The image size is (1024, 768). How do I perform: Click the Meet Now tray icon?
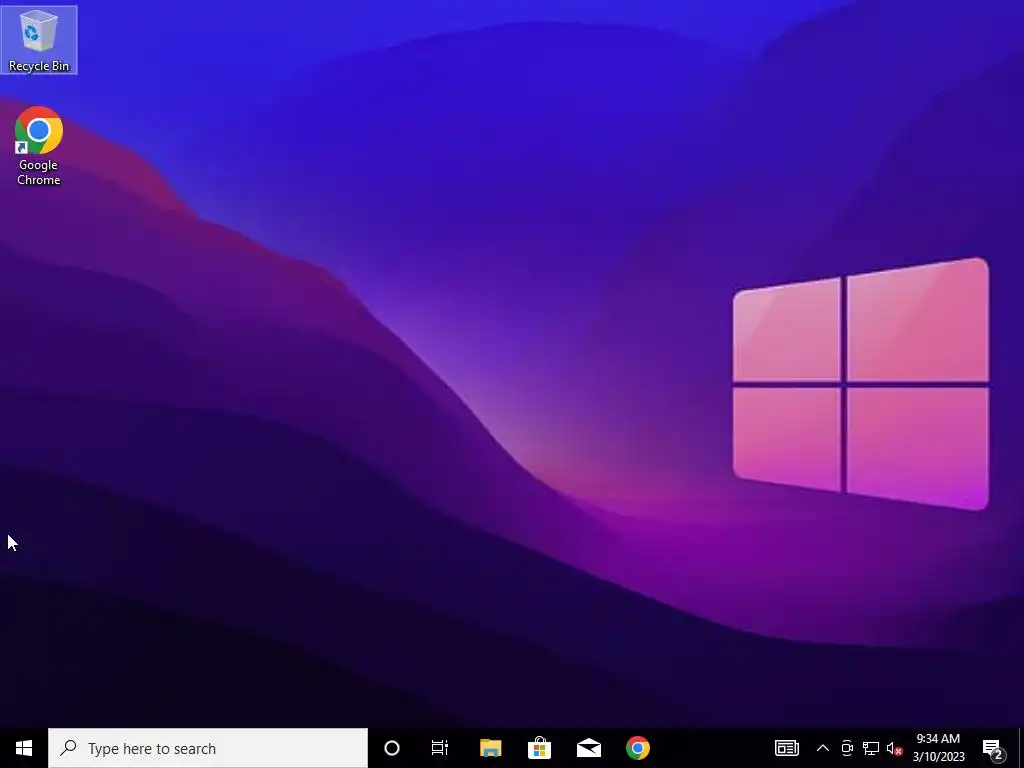tap(847, 748)
